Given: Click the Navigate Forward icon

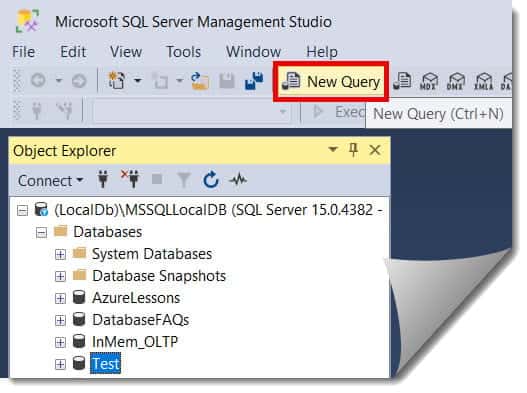Looking at the screenshot, I should point(79,81).
